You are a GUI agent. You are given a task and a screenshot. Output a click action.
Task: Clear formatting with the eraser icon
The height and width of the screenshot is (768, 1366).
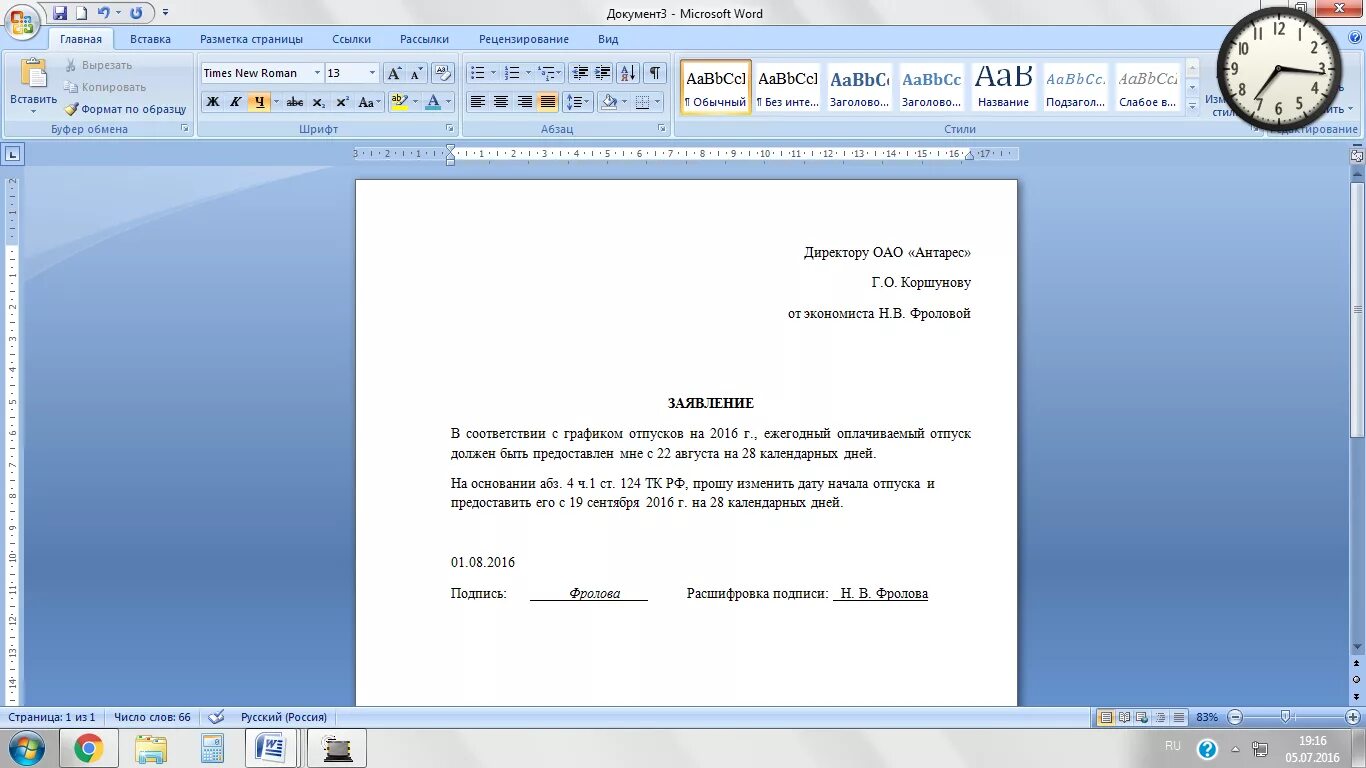444,73
